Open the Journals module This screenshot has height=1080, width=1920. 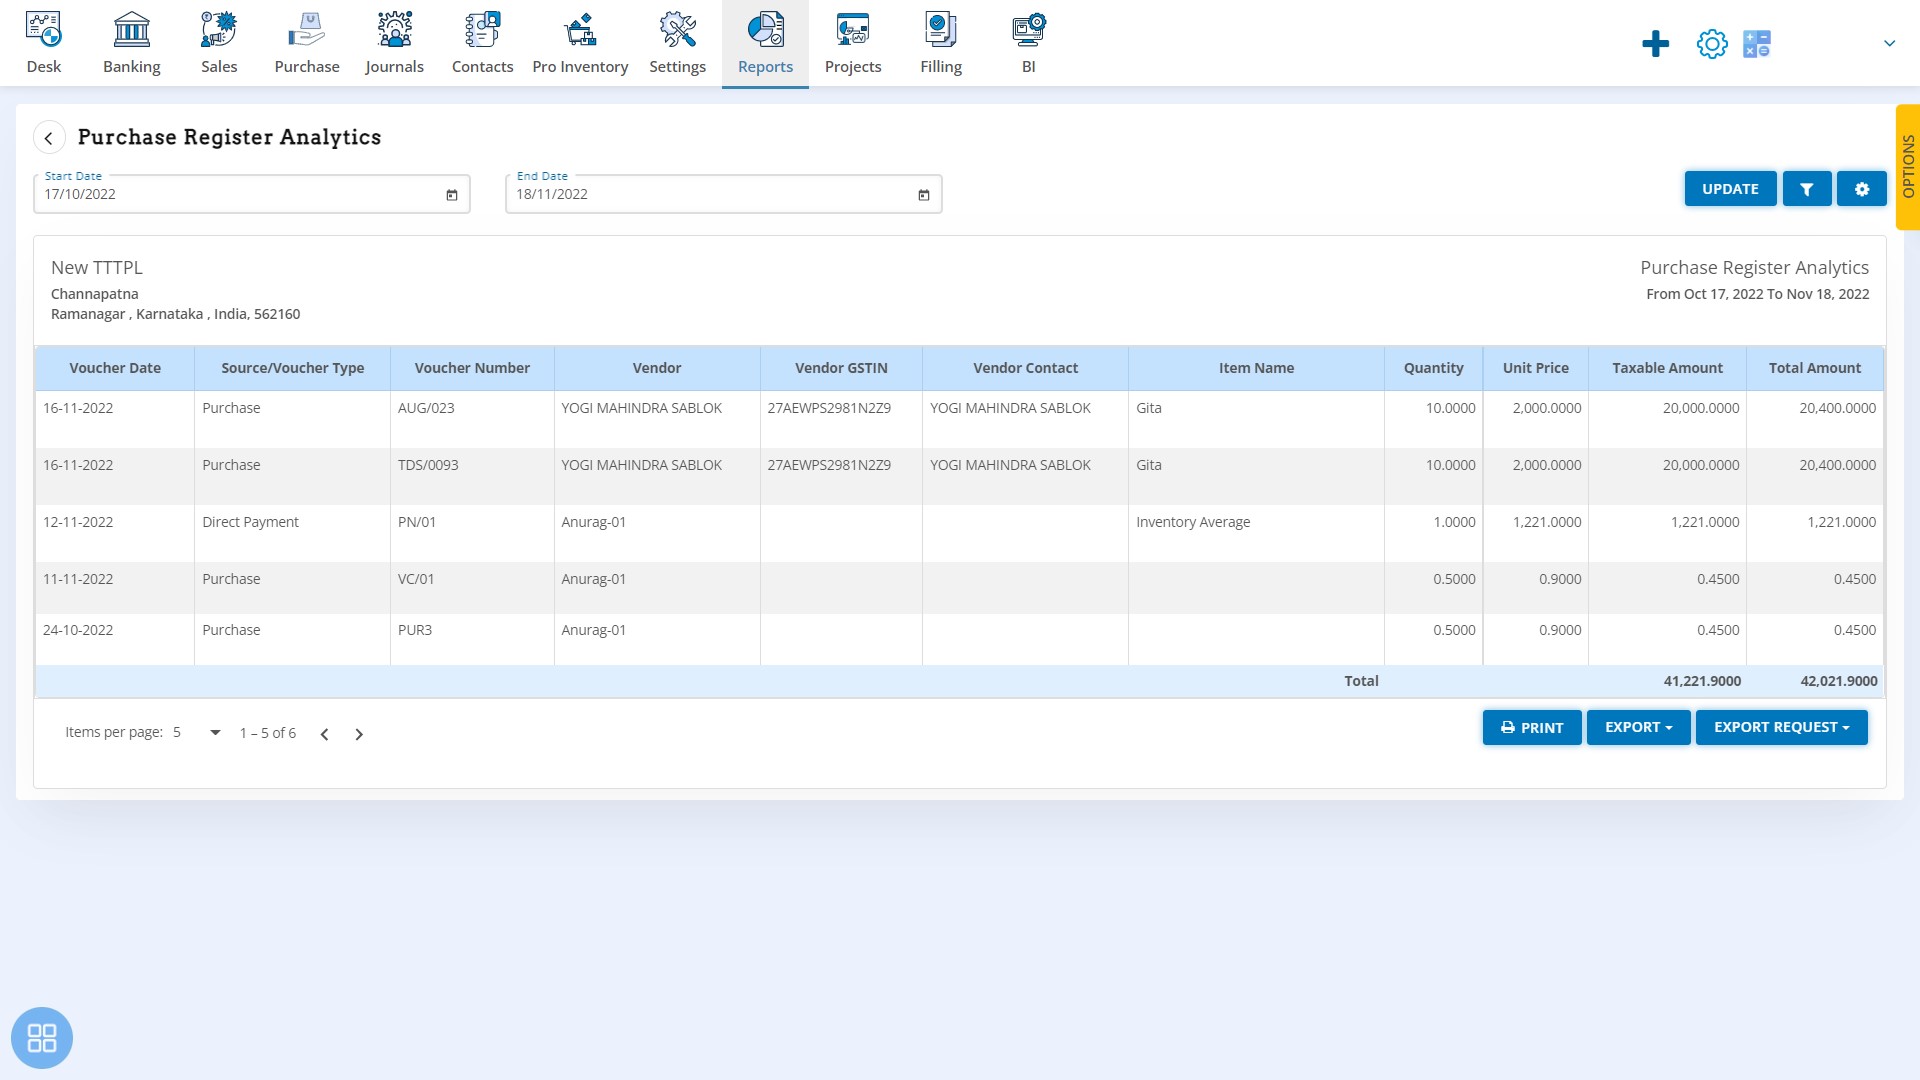pos(394,44)
